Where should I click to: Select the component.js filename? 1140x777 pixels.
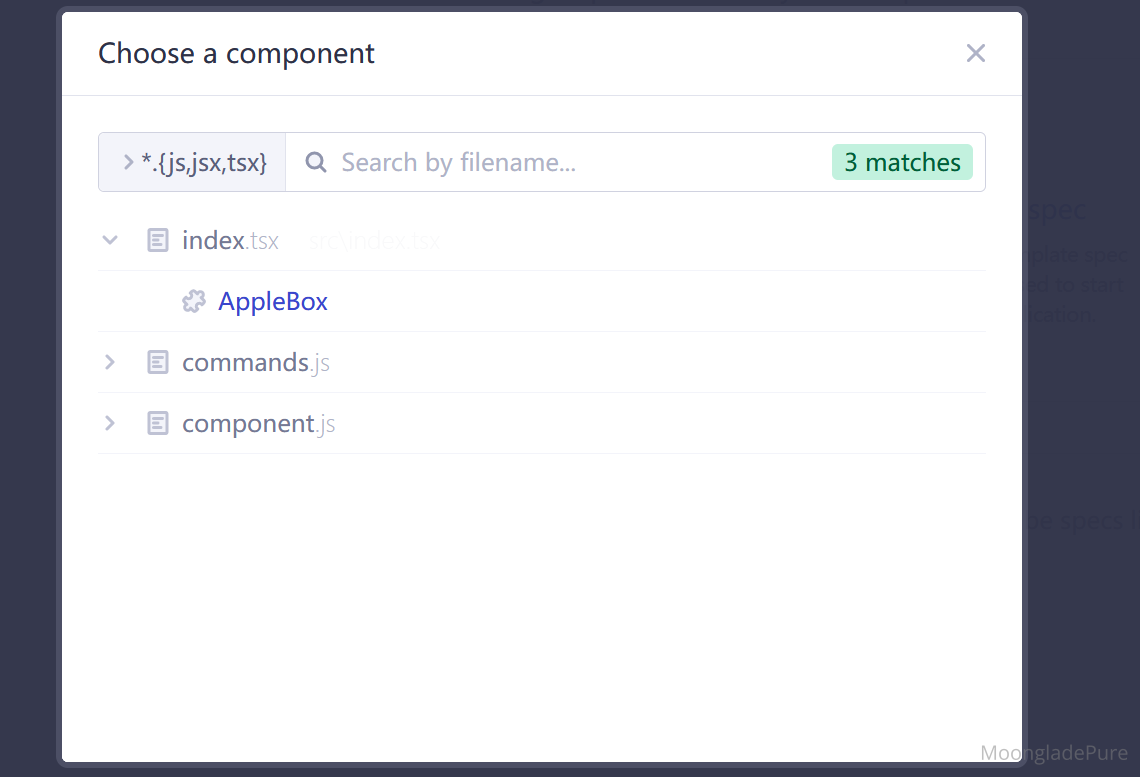coord(258,424)
